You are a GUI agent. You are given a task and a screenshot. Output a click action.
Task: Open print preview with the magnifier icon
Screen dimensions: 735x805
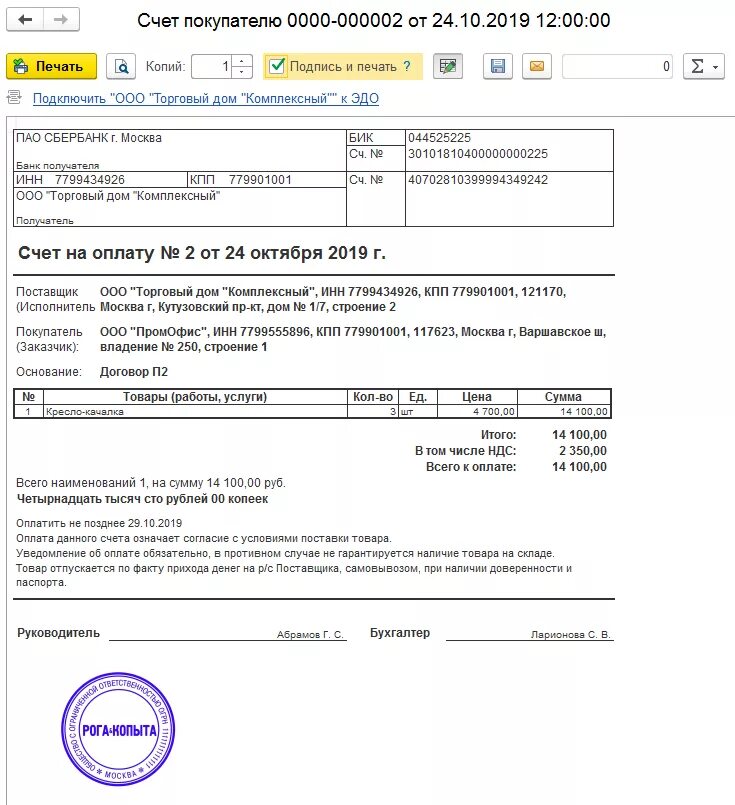tap(121, 66)
